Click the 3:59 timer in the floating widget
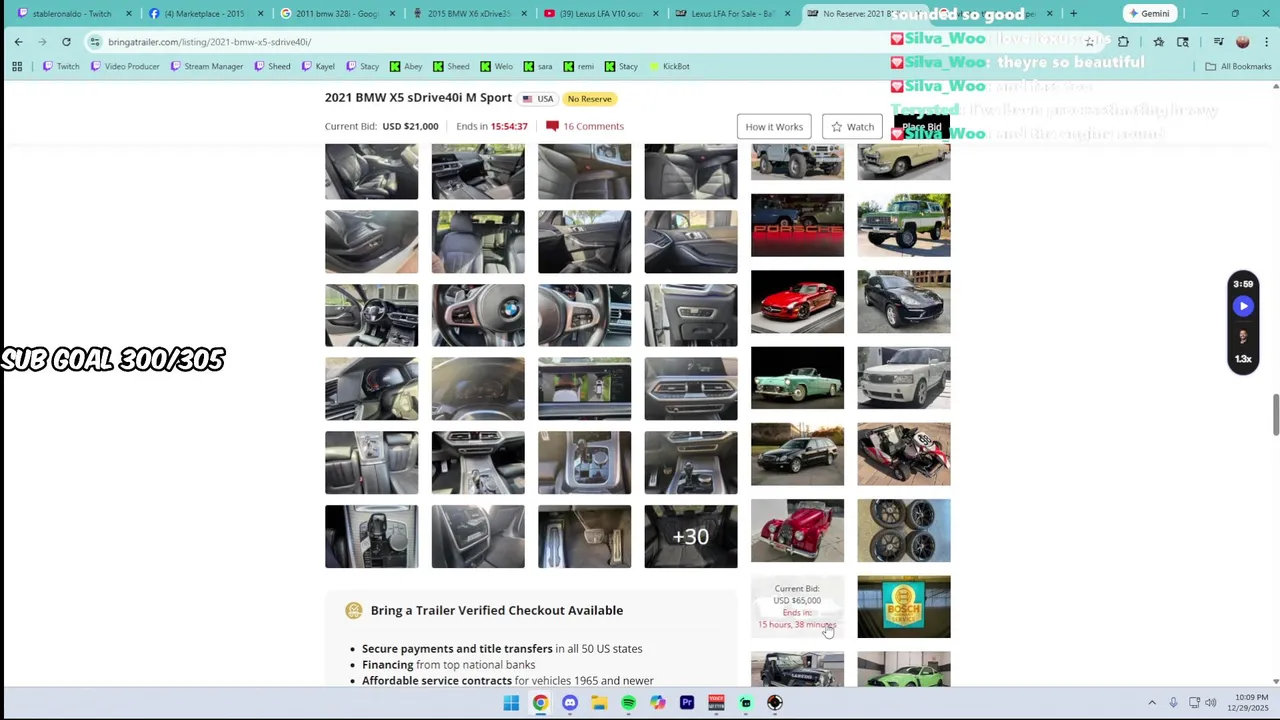The width and height of the screenshot is (1280, 720). pos(1243,284)
